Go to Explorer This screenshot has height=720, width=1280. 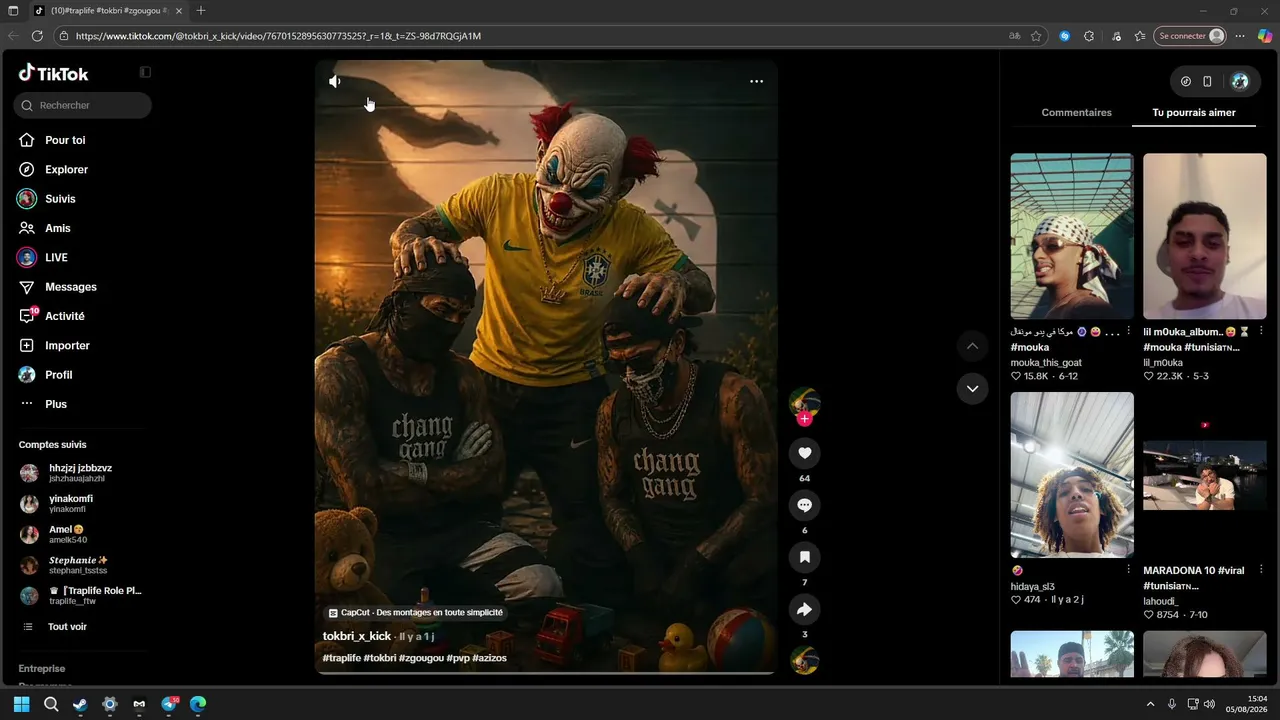click(x=66, y=170)
